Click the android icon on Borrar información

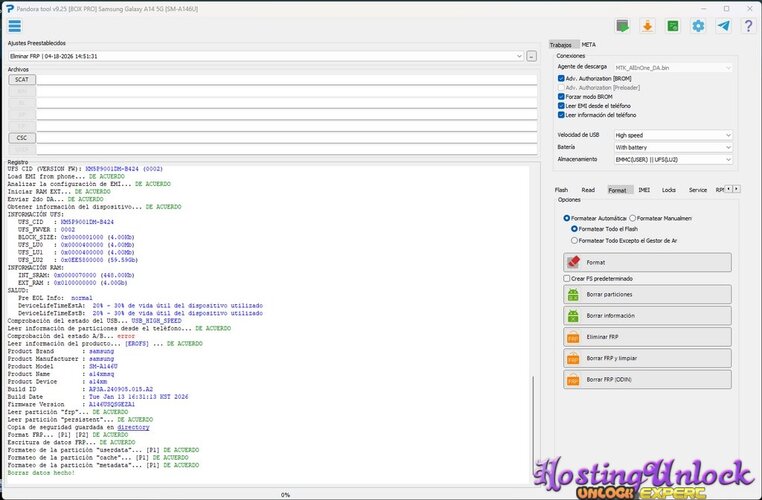click(x=573, y=315)
